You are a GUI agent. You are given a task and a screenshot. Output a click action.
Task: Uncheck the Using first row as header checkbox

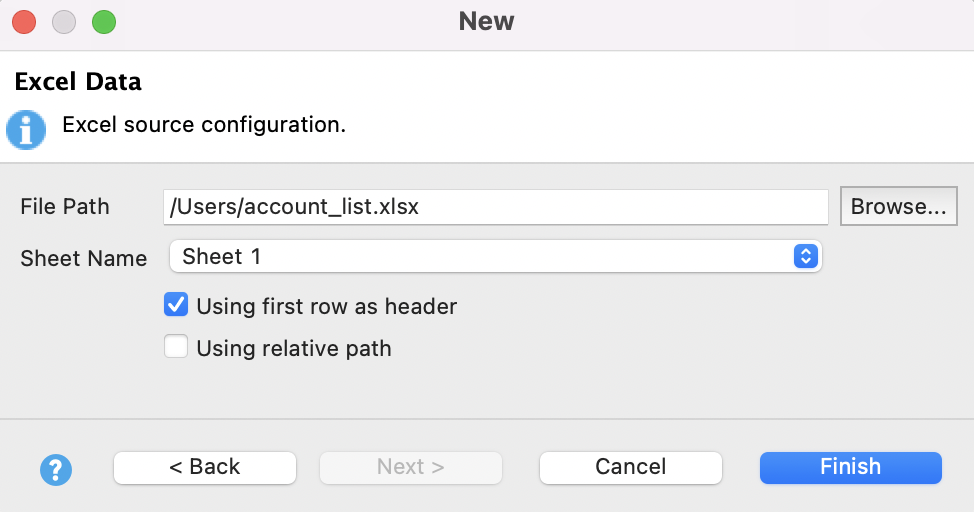coord(176,305)
